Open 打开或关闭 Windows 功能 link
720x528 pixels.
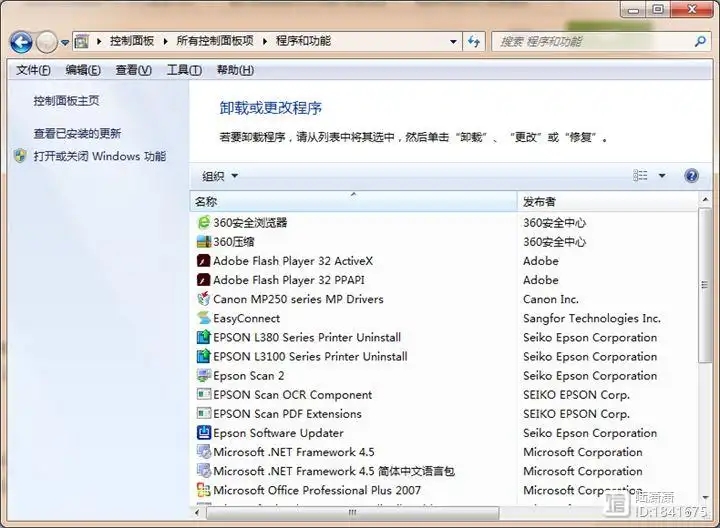100,156
